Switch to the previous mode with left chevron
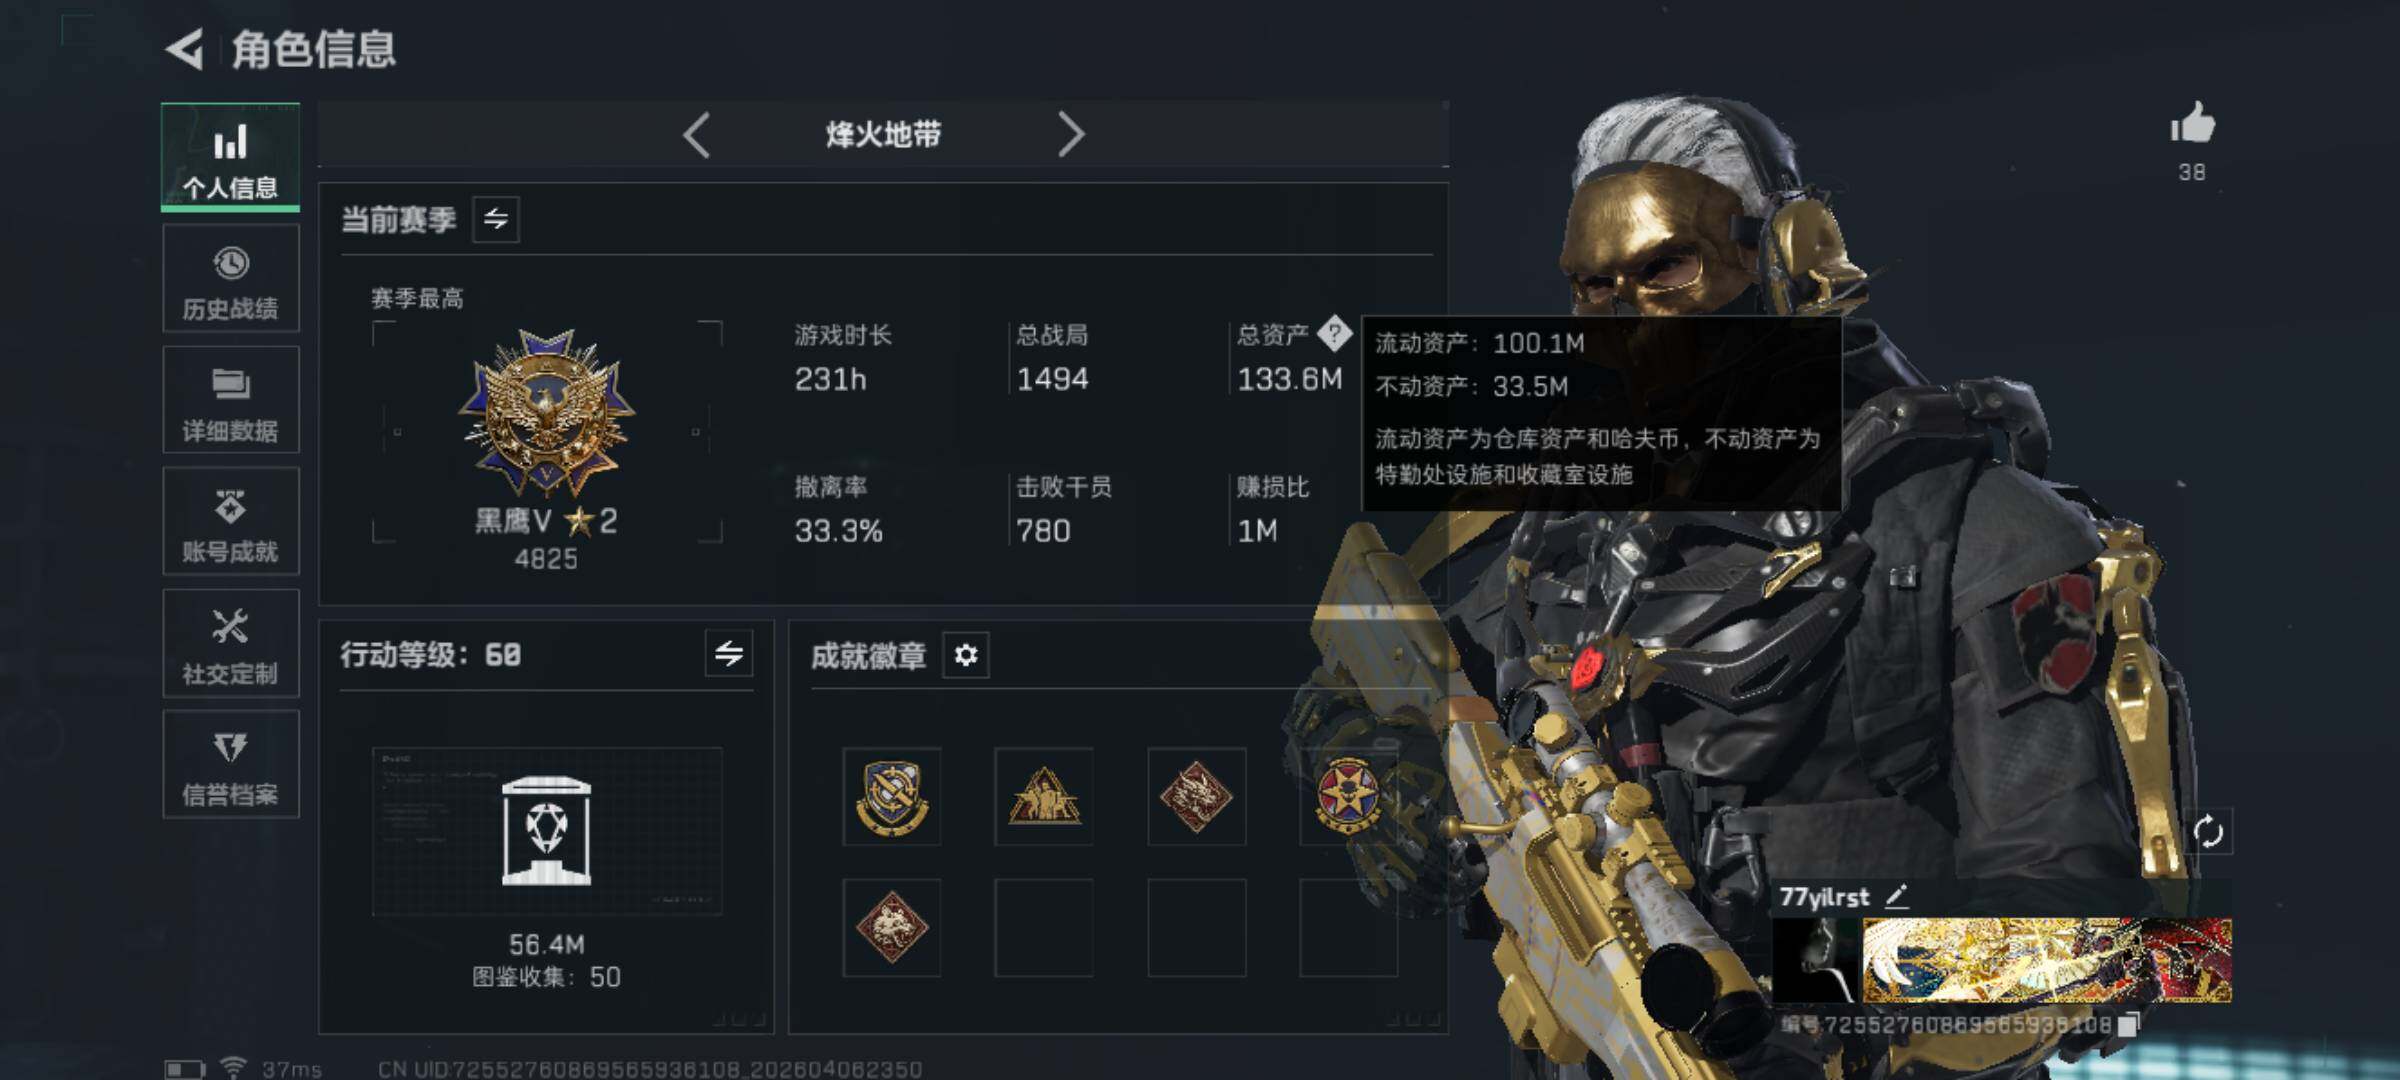This screenshot has width=2400, height=1080. (697, 134)
